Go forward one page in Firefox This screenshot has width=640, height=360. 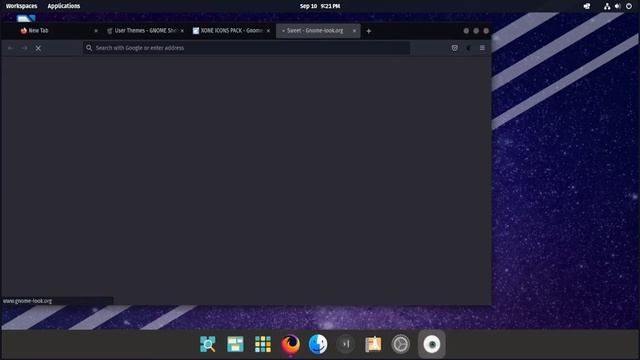point(24,48)
